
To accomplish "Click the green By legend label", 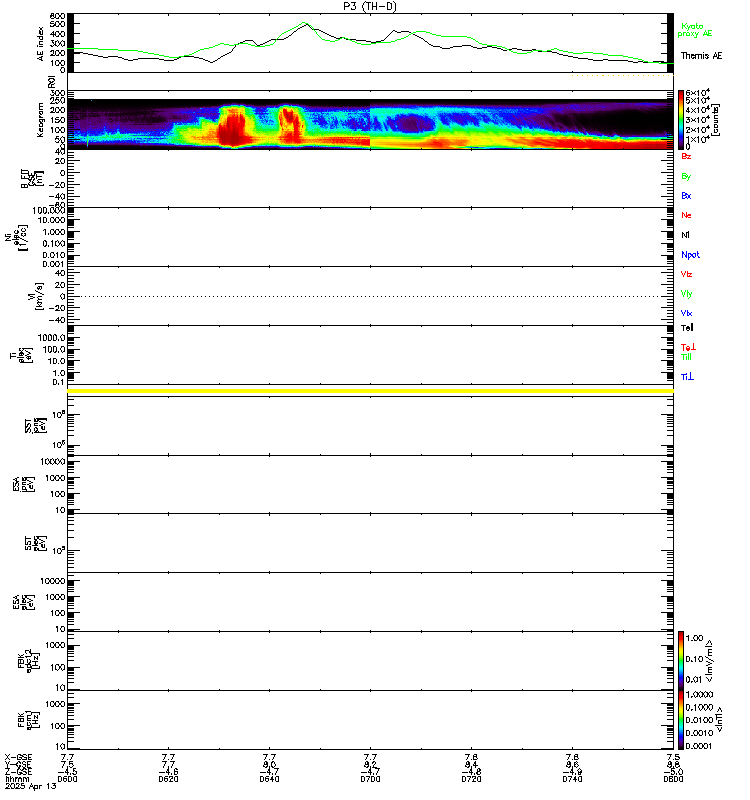I will (x=686, y=176).
